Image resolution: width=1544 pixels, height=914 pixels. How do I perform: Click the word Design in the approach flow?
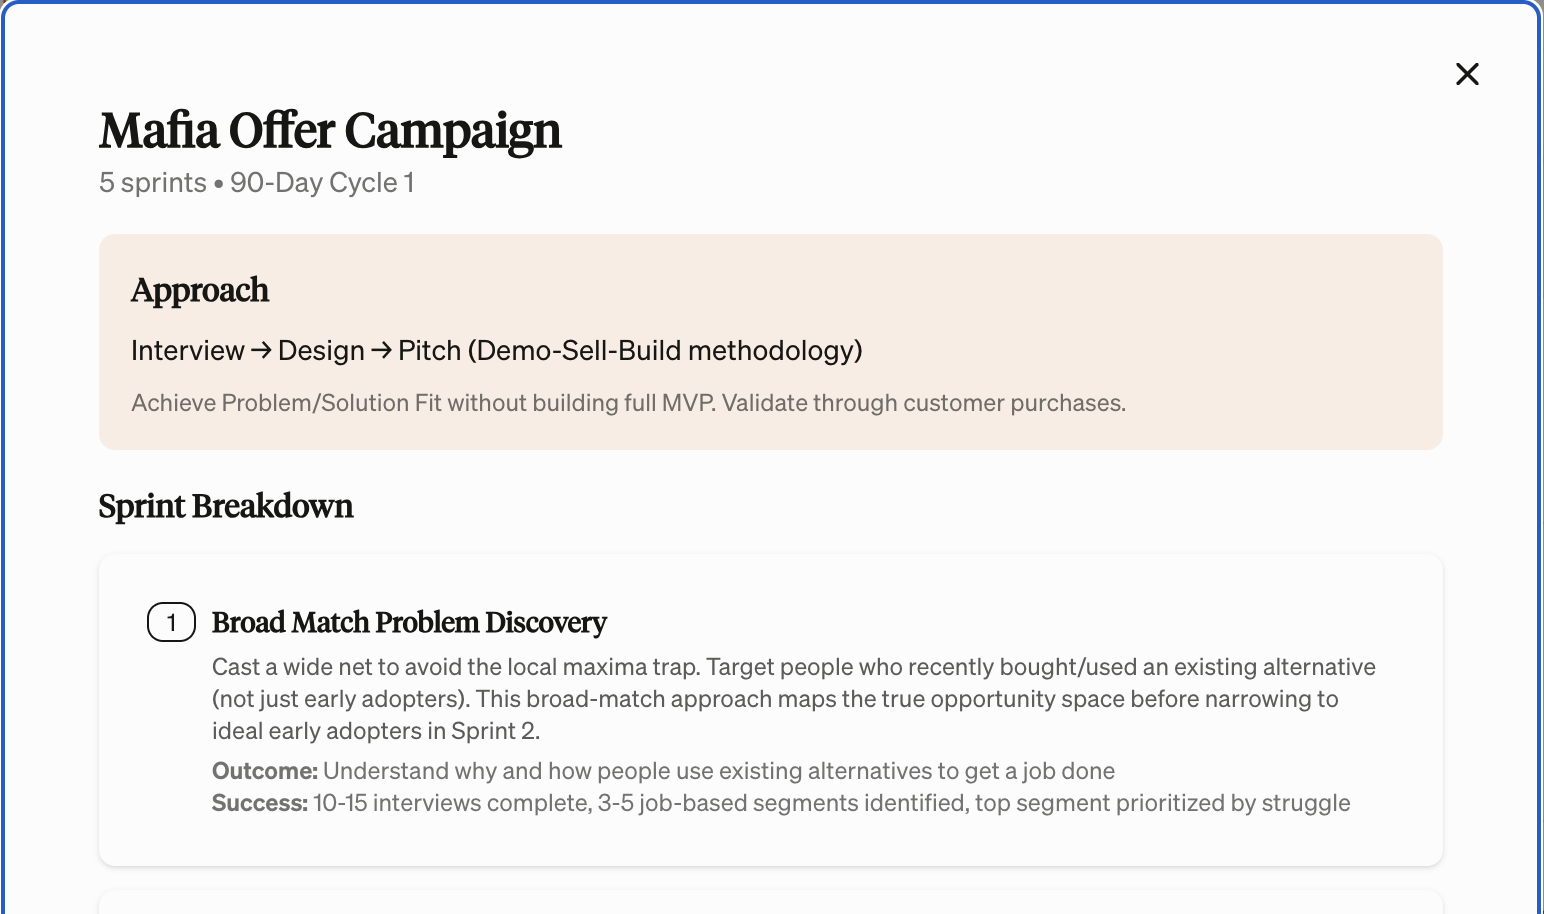[x=321, y=351]
